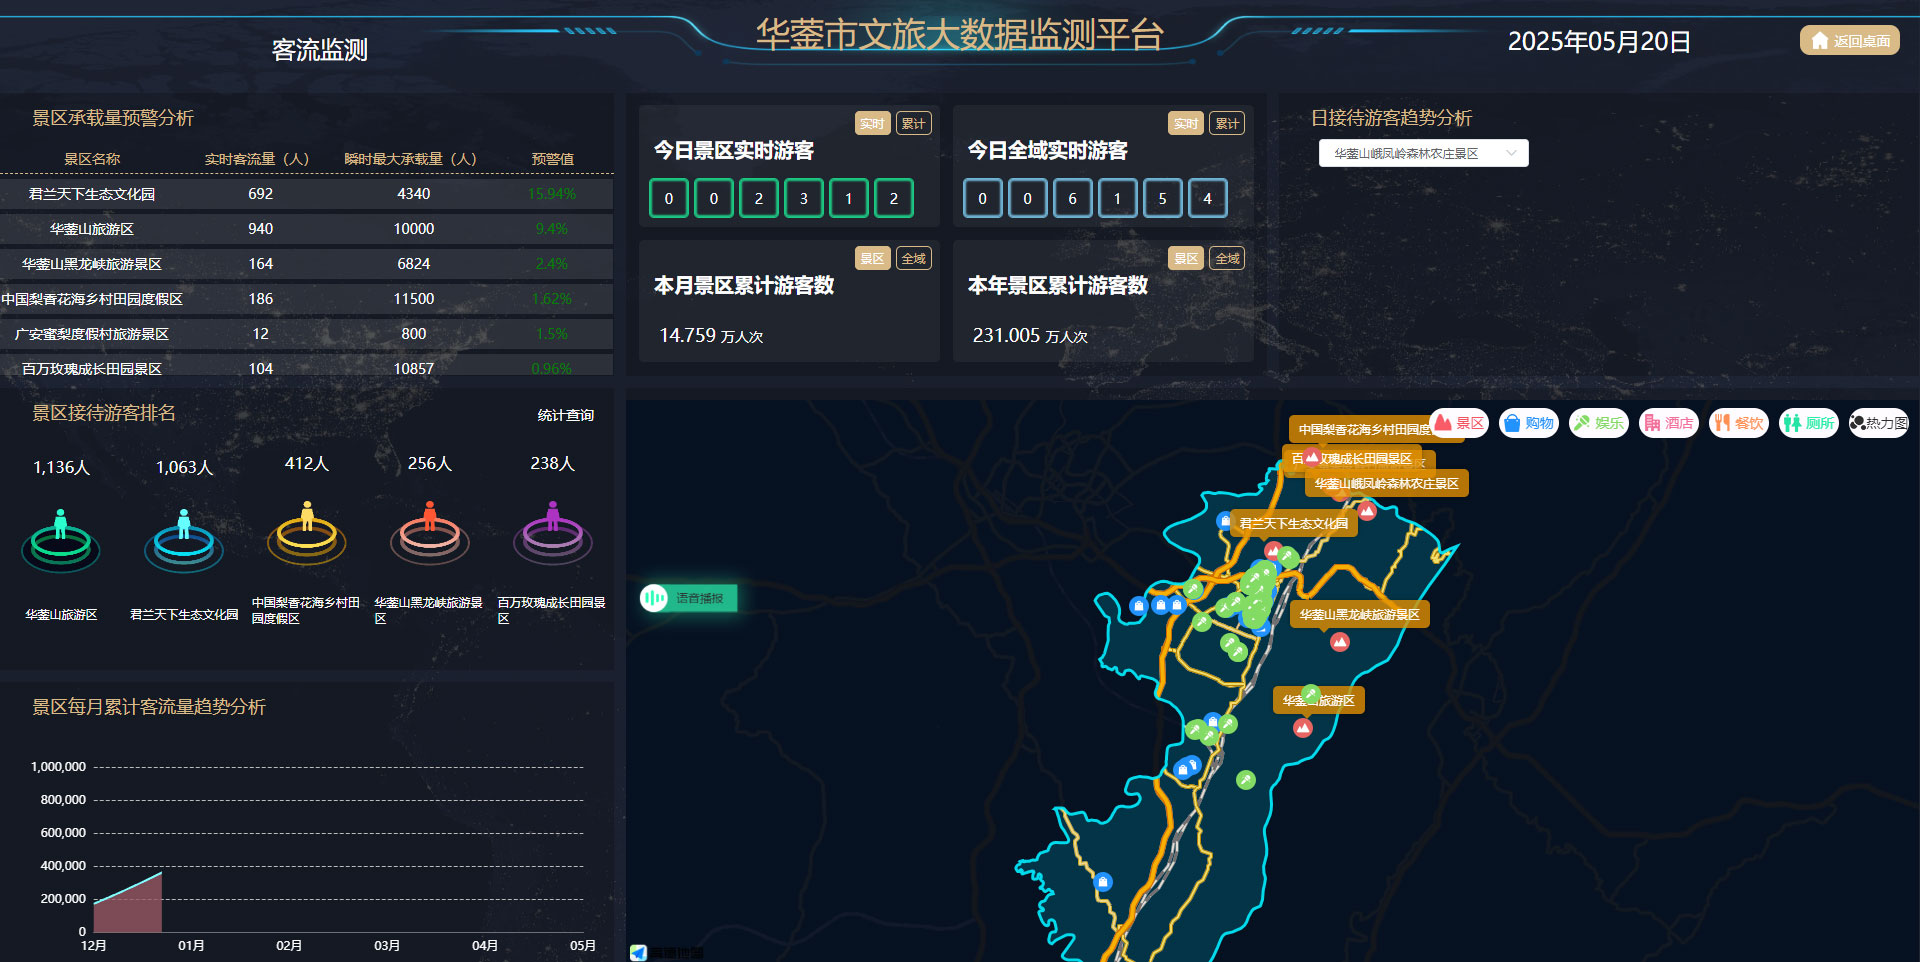Show 娱乐 entertainment points on map

[x=1599, y=423]
